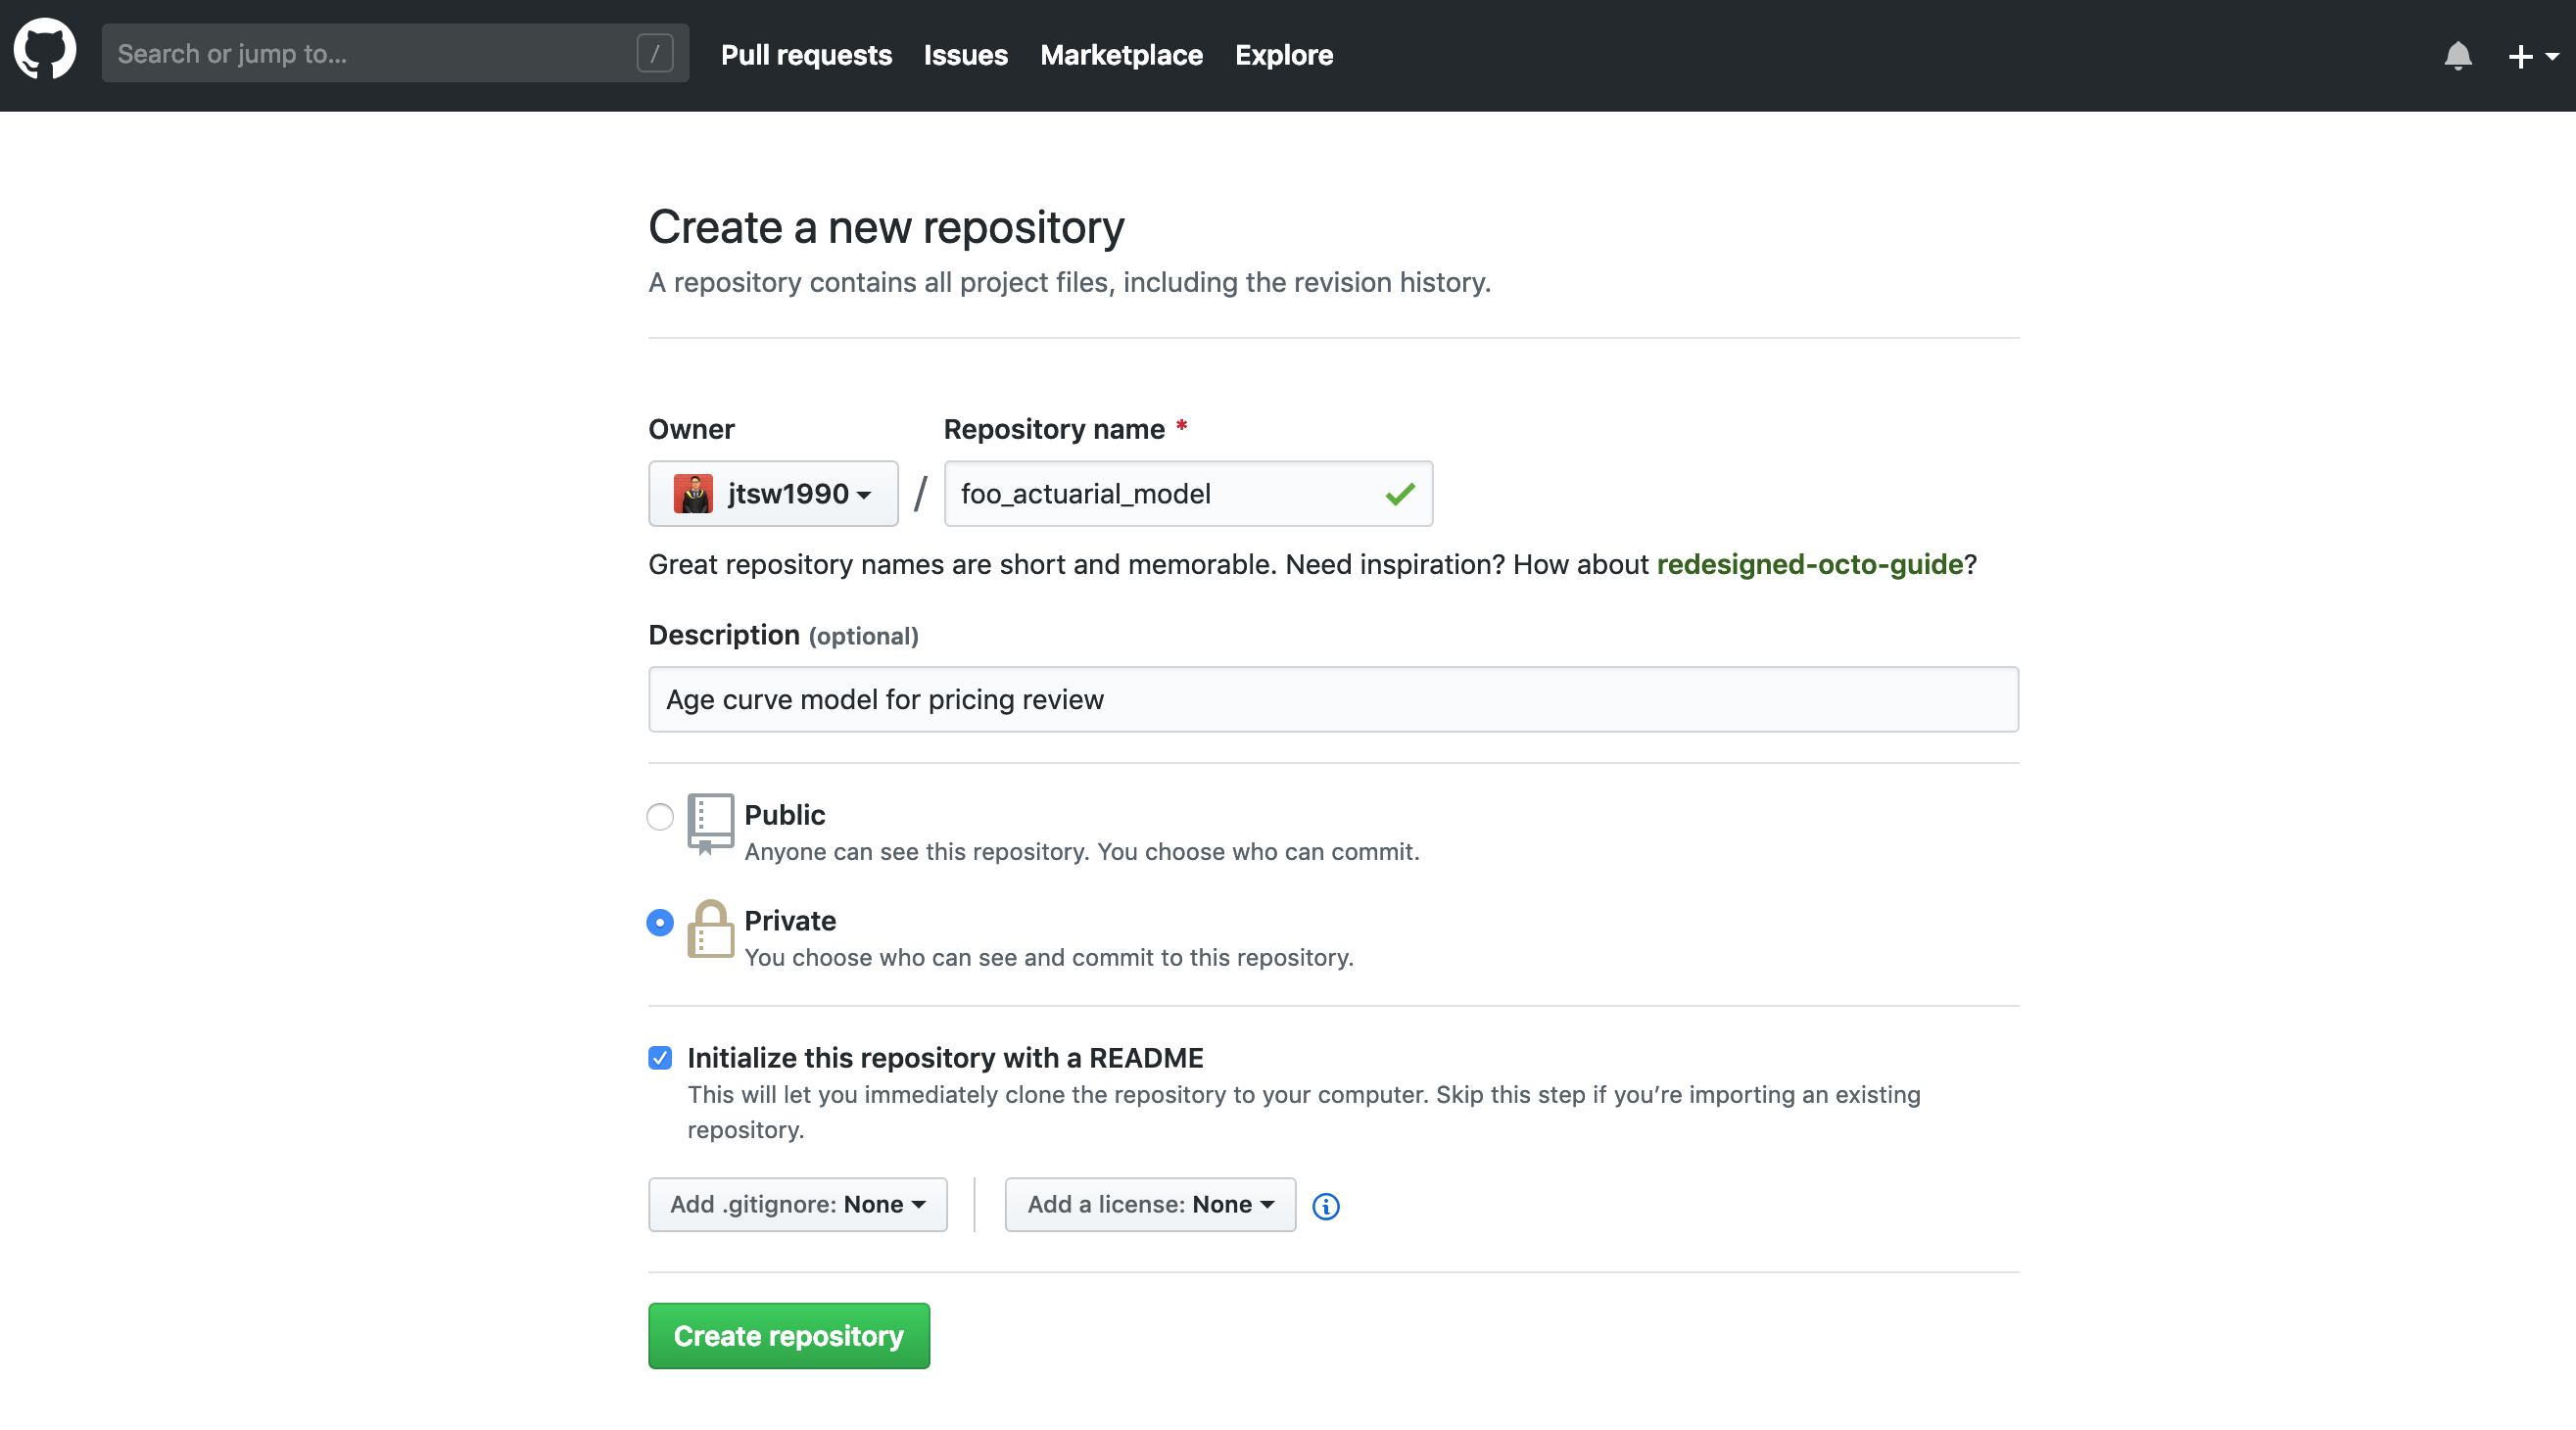Image resolution: width=2576 pixels, height=1430 pixels.
Task: Click the license info icon
Action: point(1325,1206)
